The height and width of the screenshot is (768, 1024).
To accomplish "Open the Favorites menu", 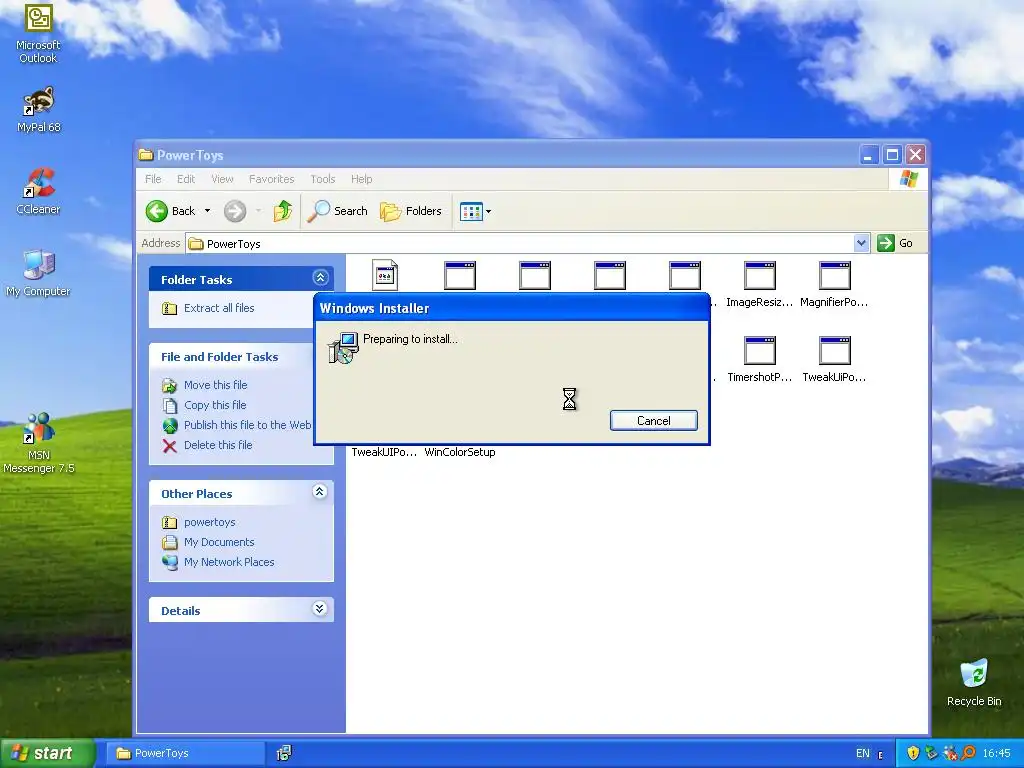I will (x=272, y=179).
